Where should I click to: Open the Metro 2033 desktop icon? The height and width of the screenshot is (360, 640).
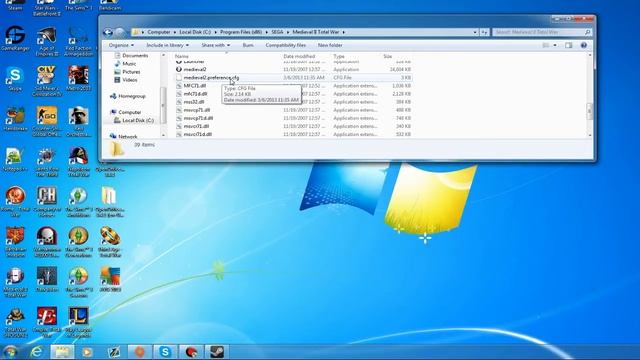point(78,79)
